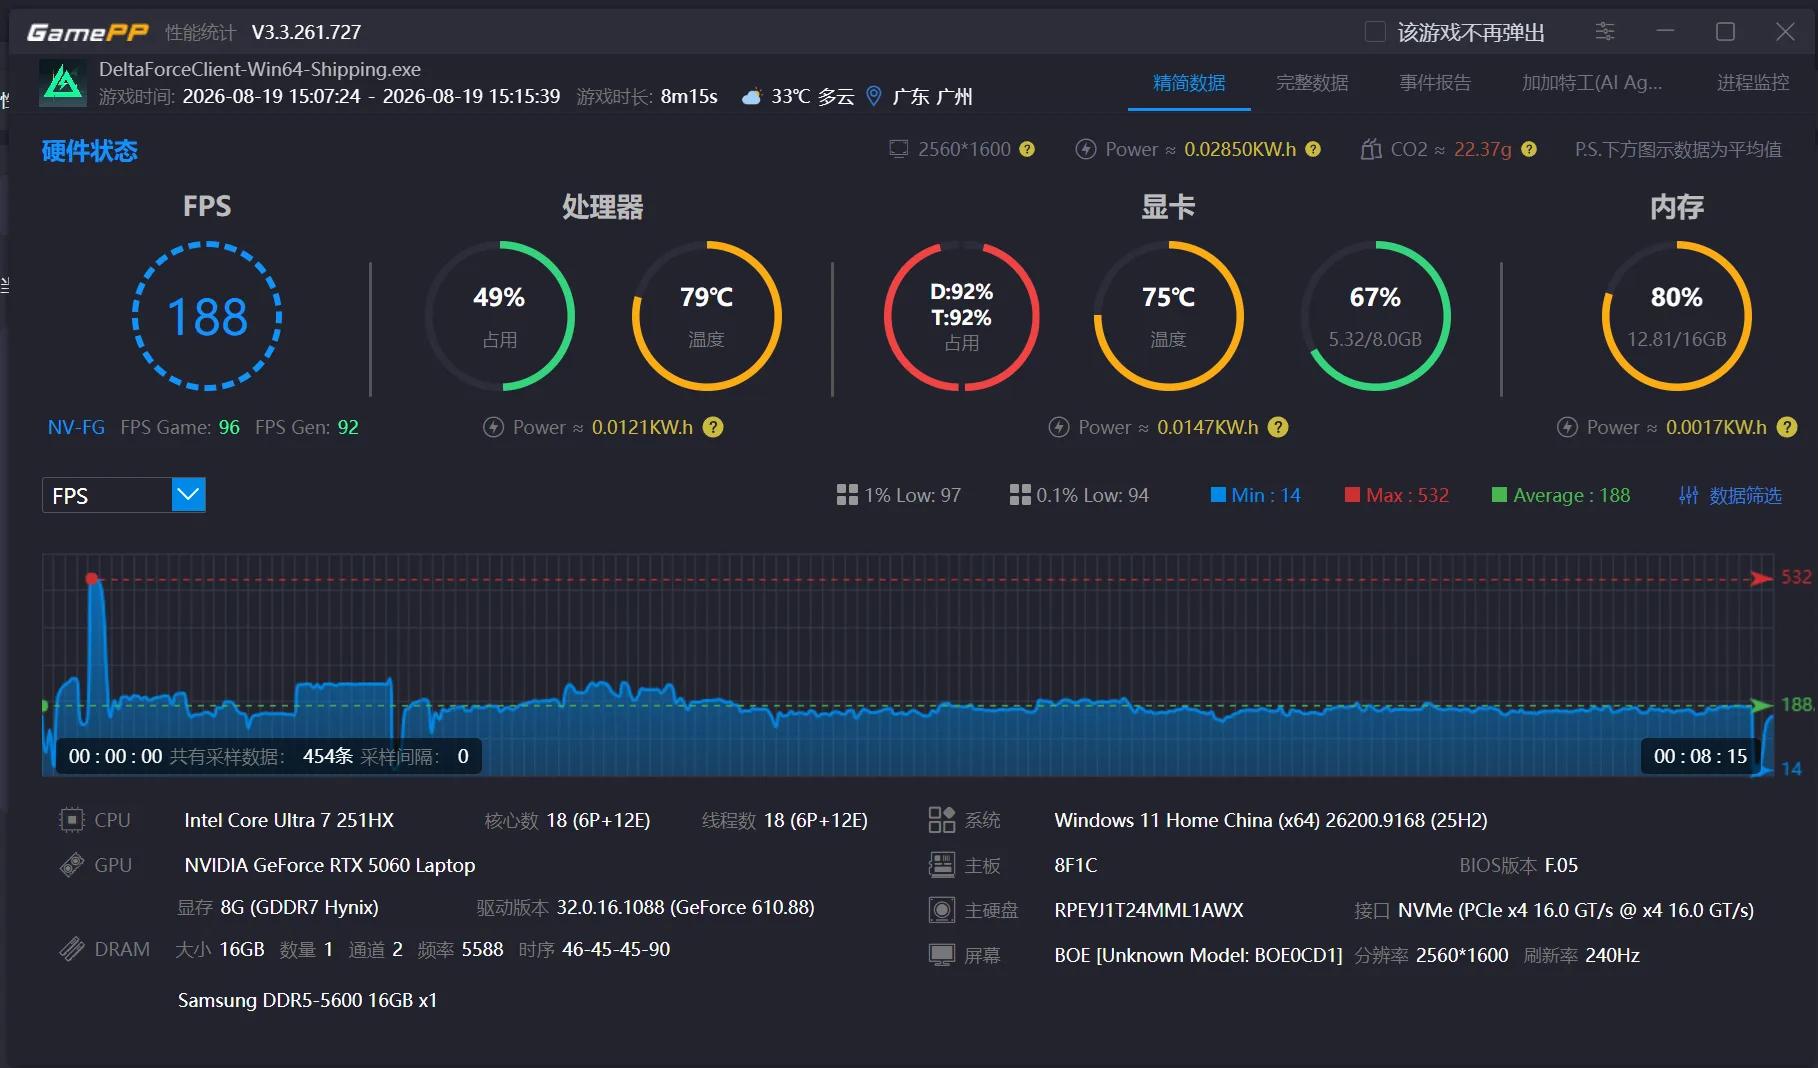Minimize the GamePP window
The width and height of the screenshot is (1818, 1068).
click(x=1665, y=32)
